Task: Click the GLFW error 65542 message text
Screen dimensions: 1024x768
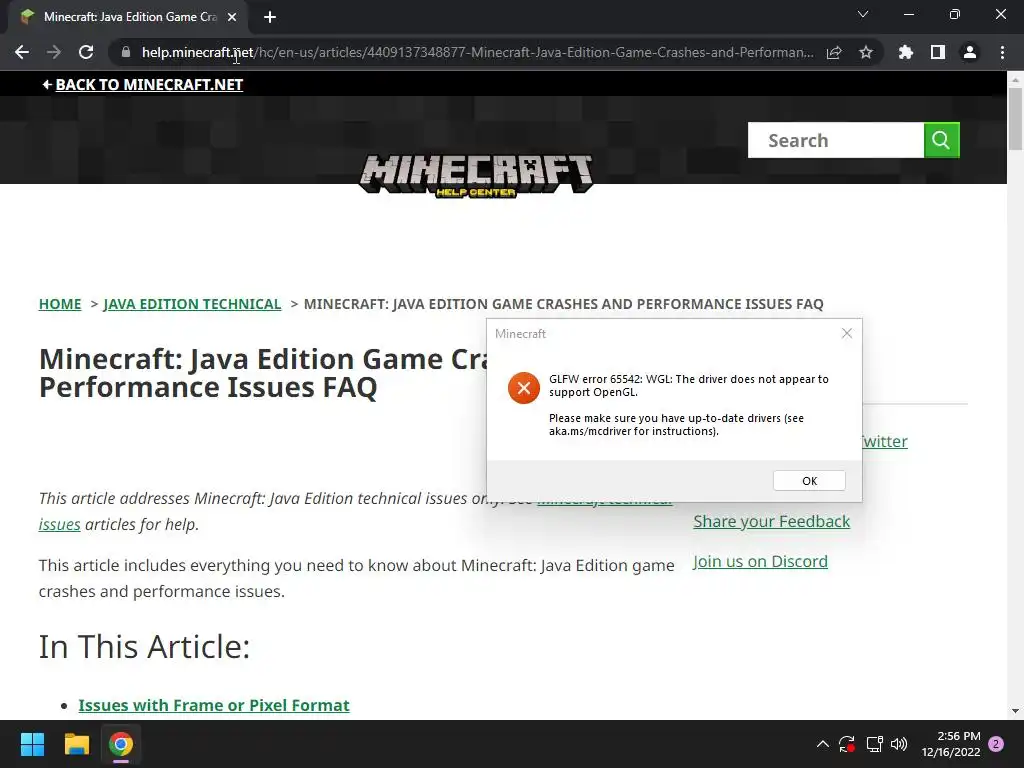Action: click(x=688, y=385)
